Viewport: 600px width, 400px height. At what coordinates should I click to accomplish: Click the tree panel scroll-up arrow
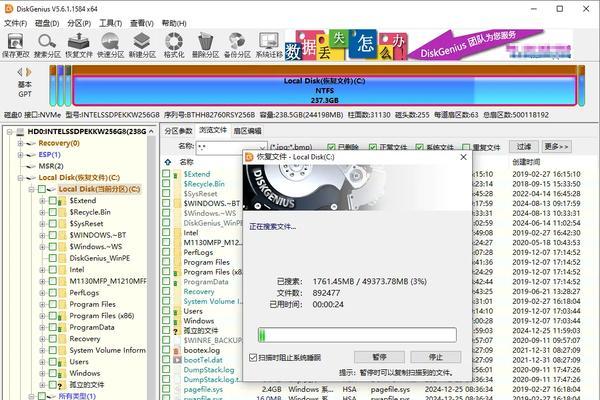tap(152, 132)
